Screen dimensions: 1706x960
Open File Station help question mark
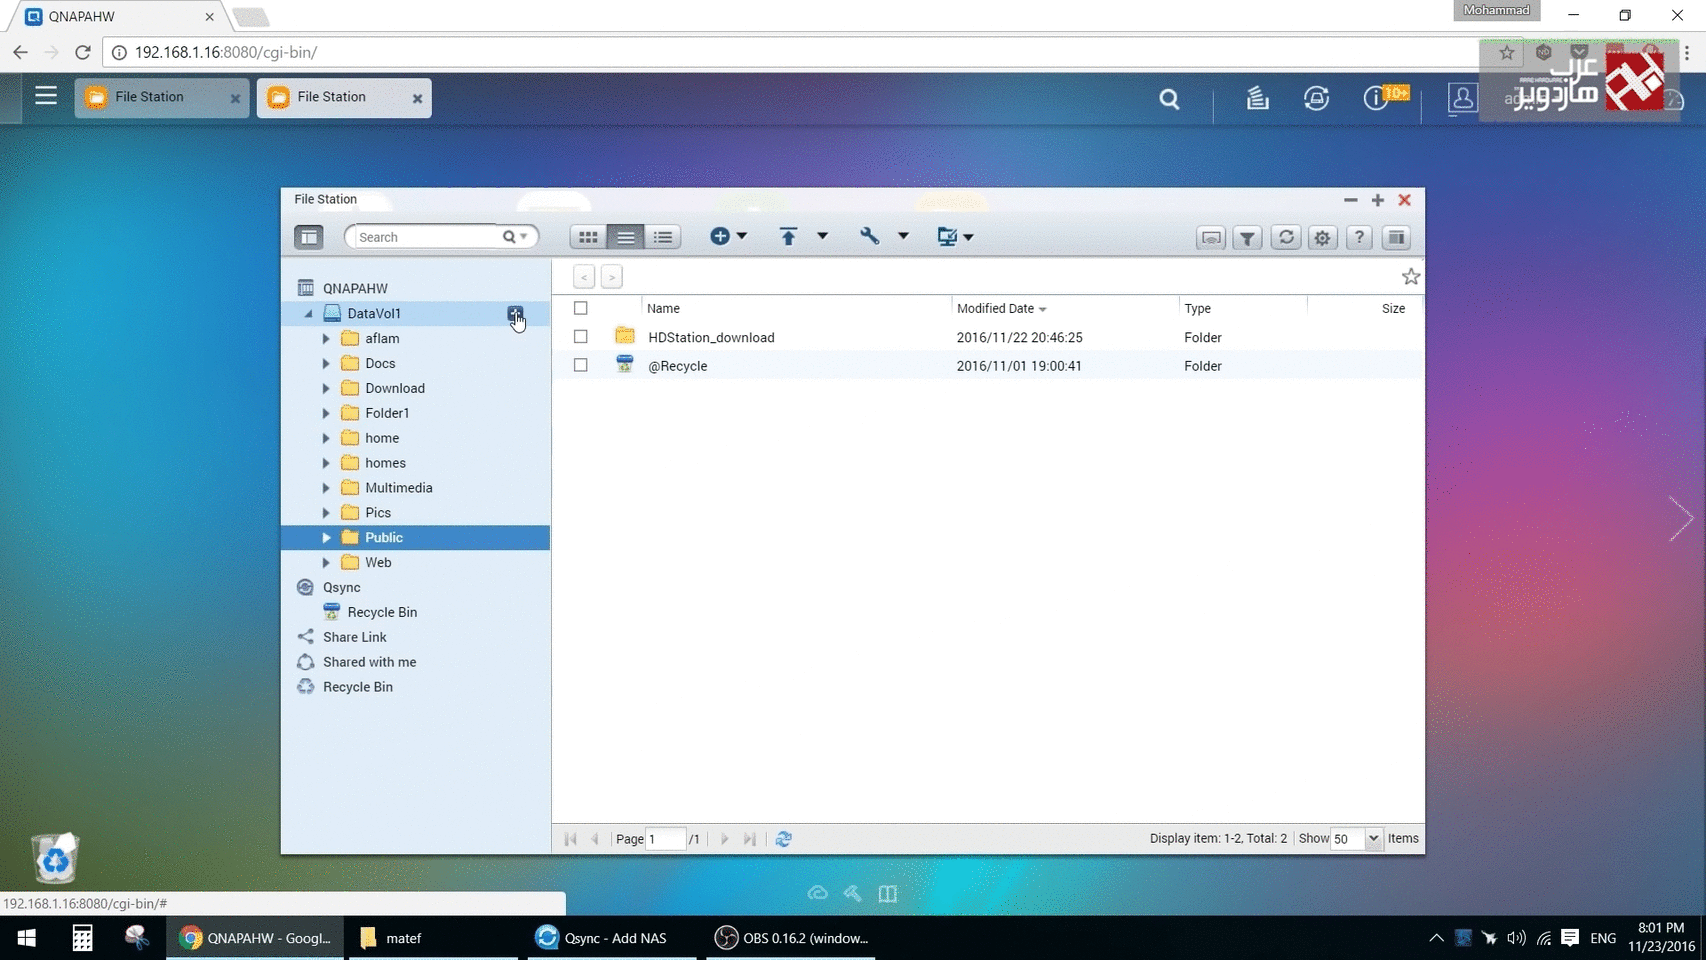[1359, 238]
